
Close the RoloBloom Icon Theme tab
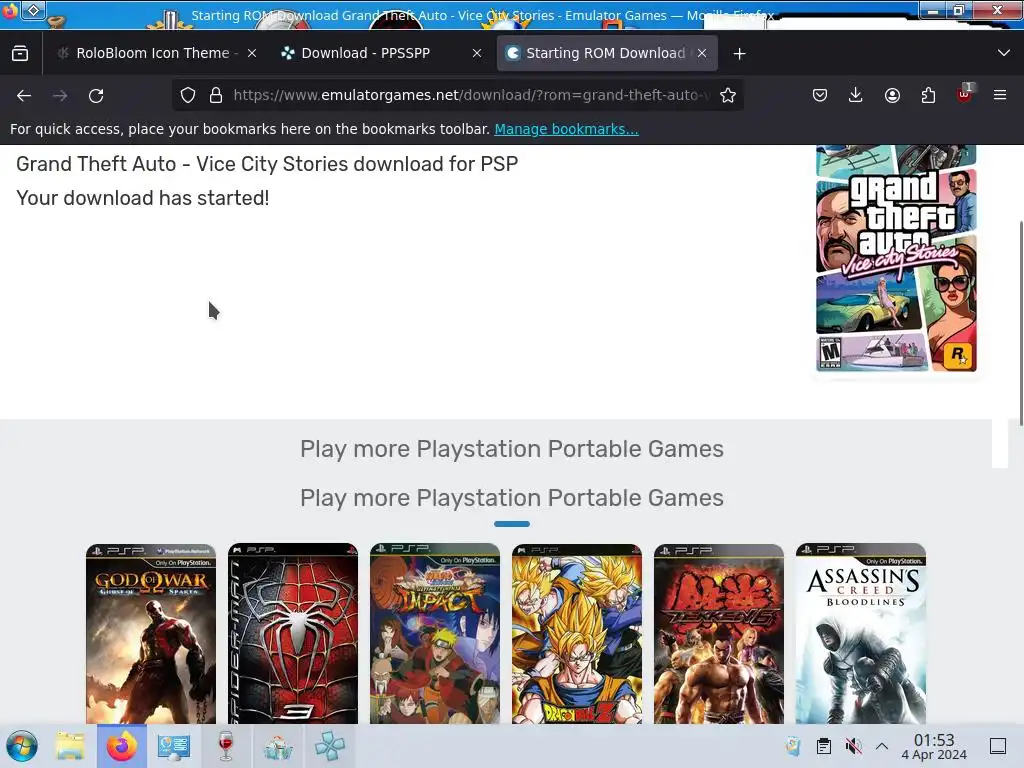pos(252,54)
